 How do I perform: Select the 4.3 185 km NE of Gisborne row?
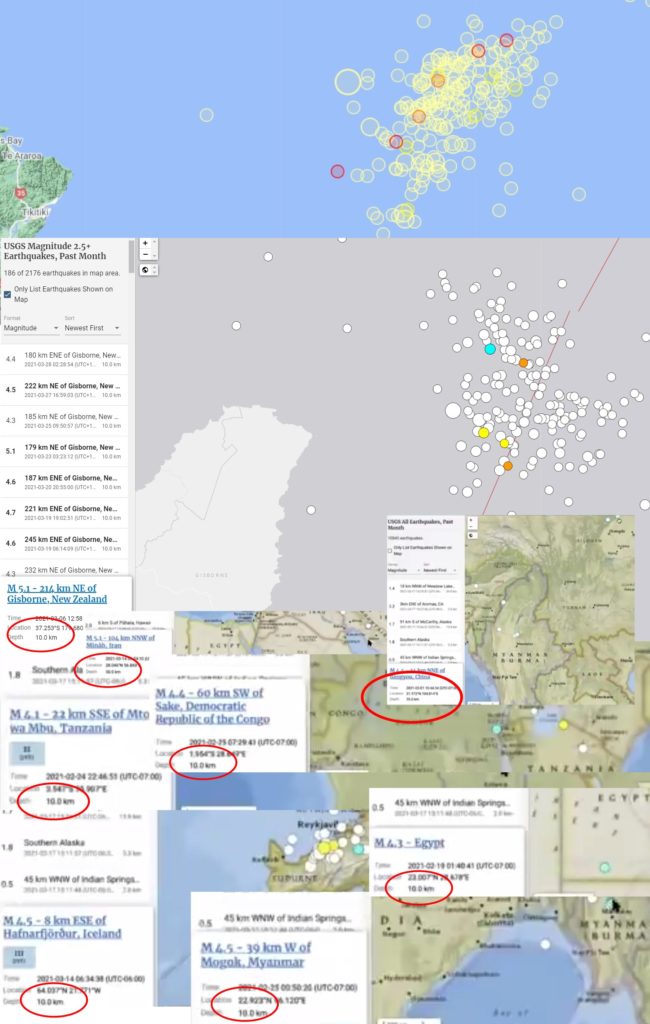coord(64,421)
